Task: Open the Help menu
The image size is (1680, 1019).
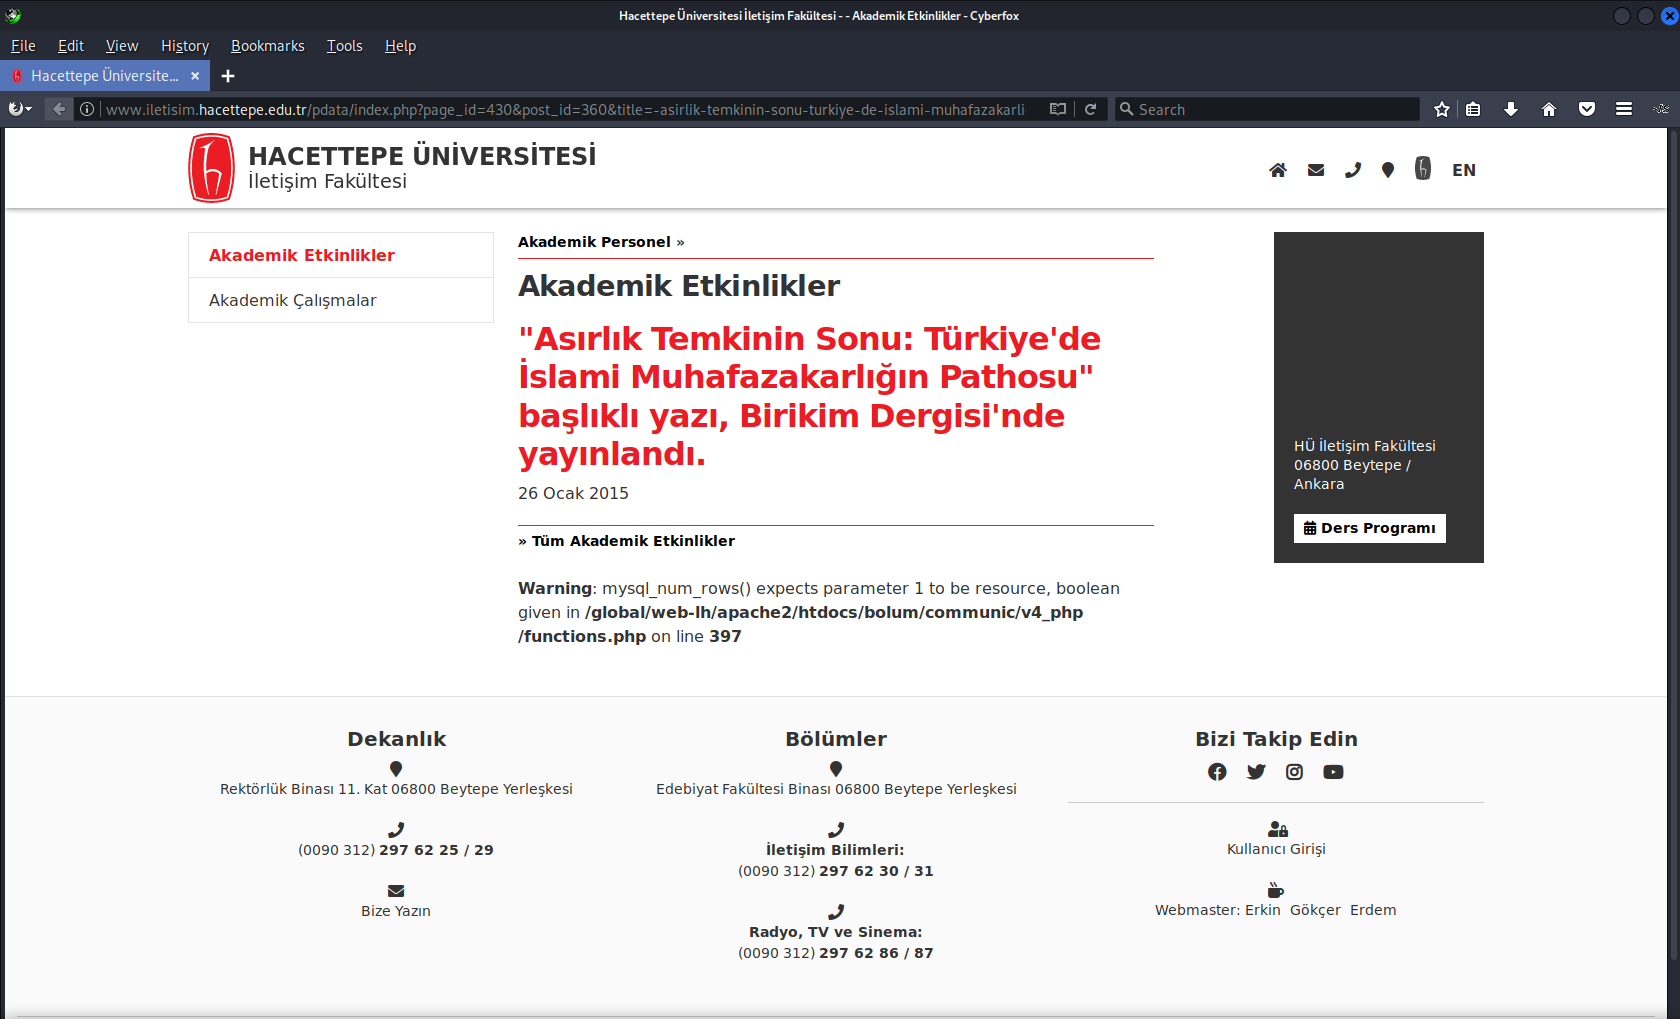Action: [x=400, y=46]
